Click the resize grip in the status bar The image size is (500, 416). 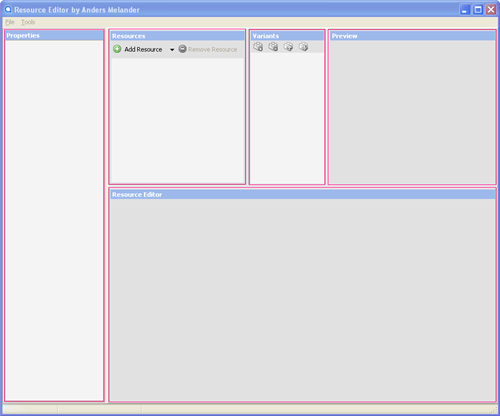tap(494, 409)
